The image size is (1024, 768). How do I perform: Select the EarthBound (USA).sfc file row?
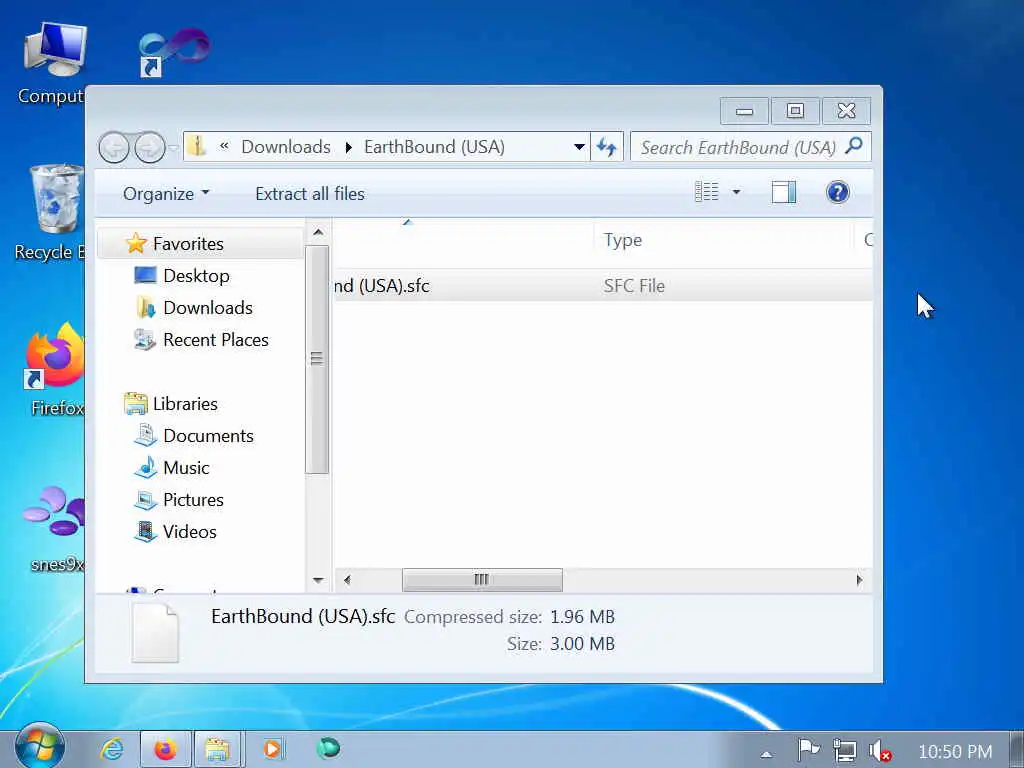(x=603, y=286)
